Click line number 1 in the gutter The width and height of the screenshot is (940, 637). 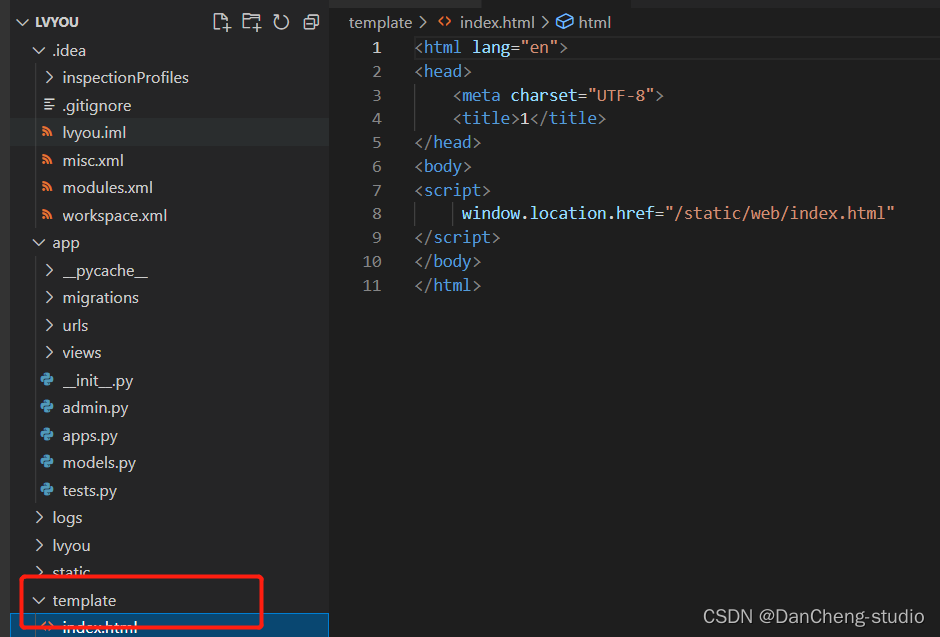click(x=376, y=47)
